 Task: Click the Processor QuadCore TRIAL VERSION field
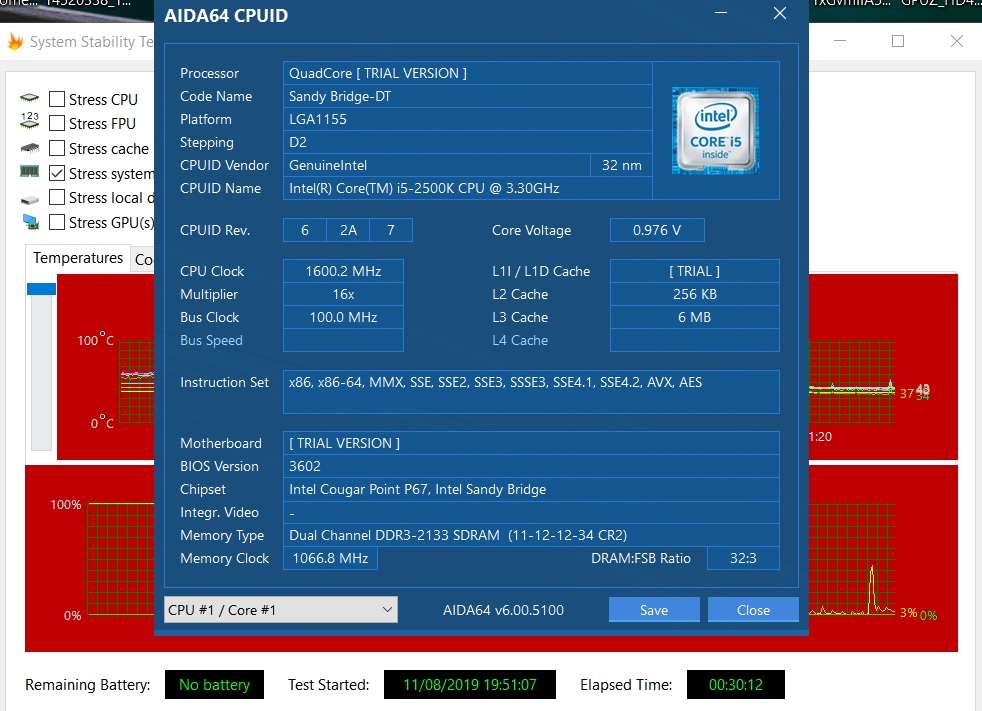coord(467,73)
